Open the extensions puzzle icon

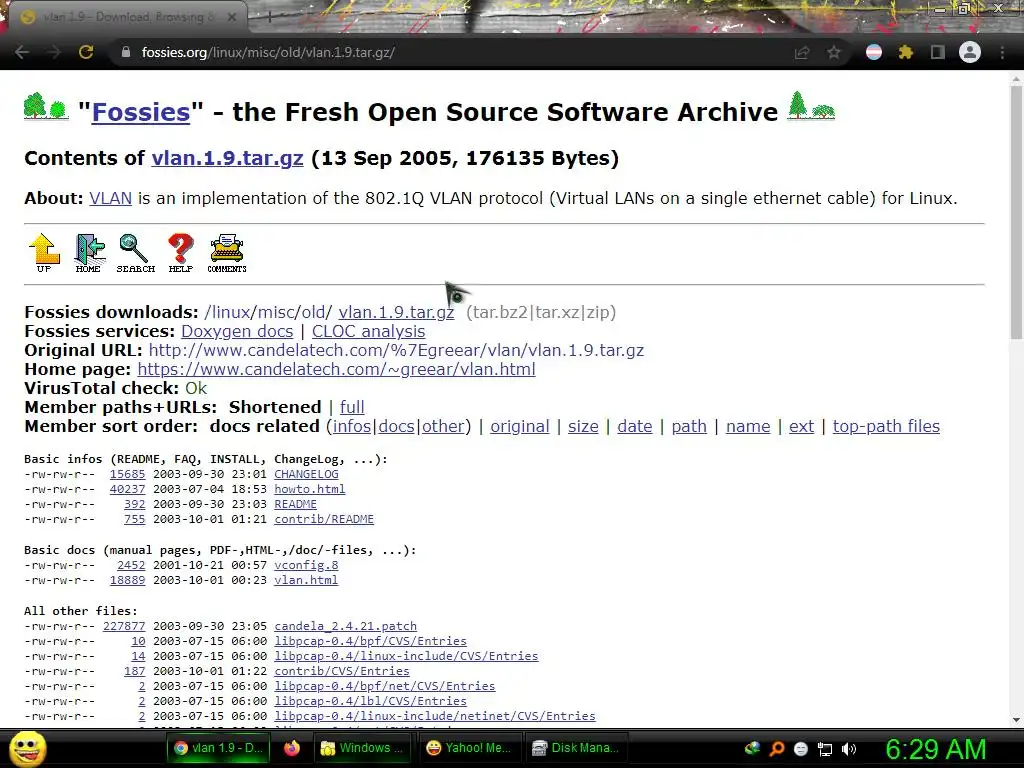pos(906,52)
